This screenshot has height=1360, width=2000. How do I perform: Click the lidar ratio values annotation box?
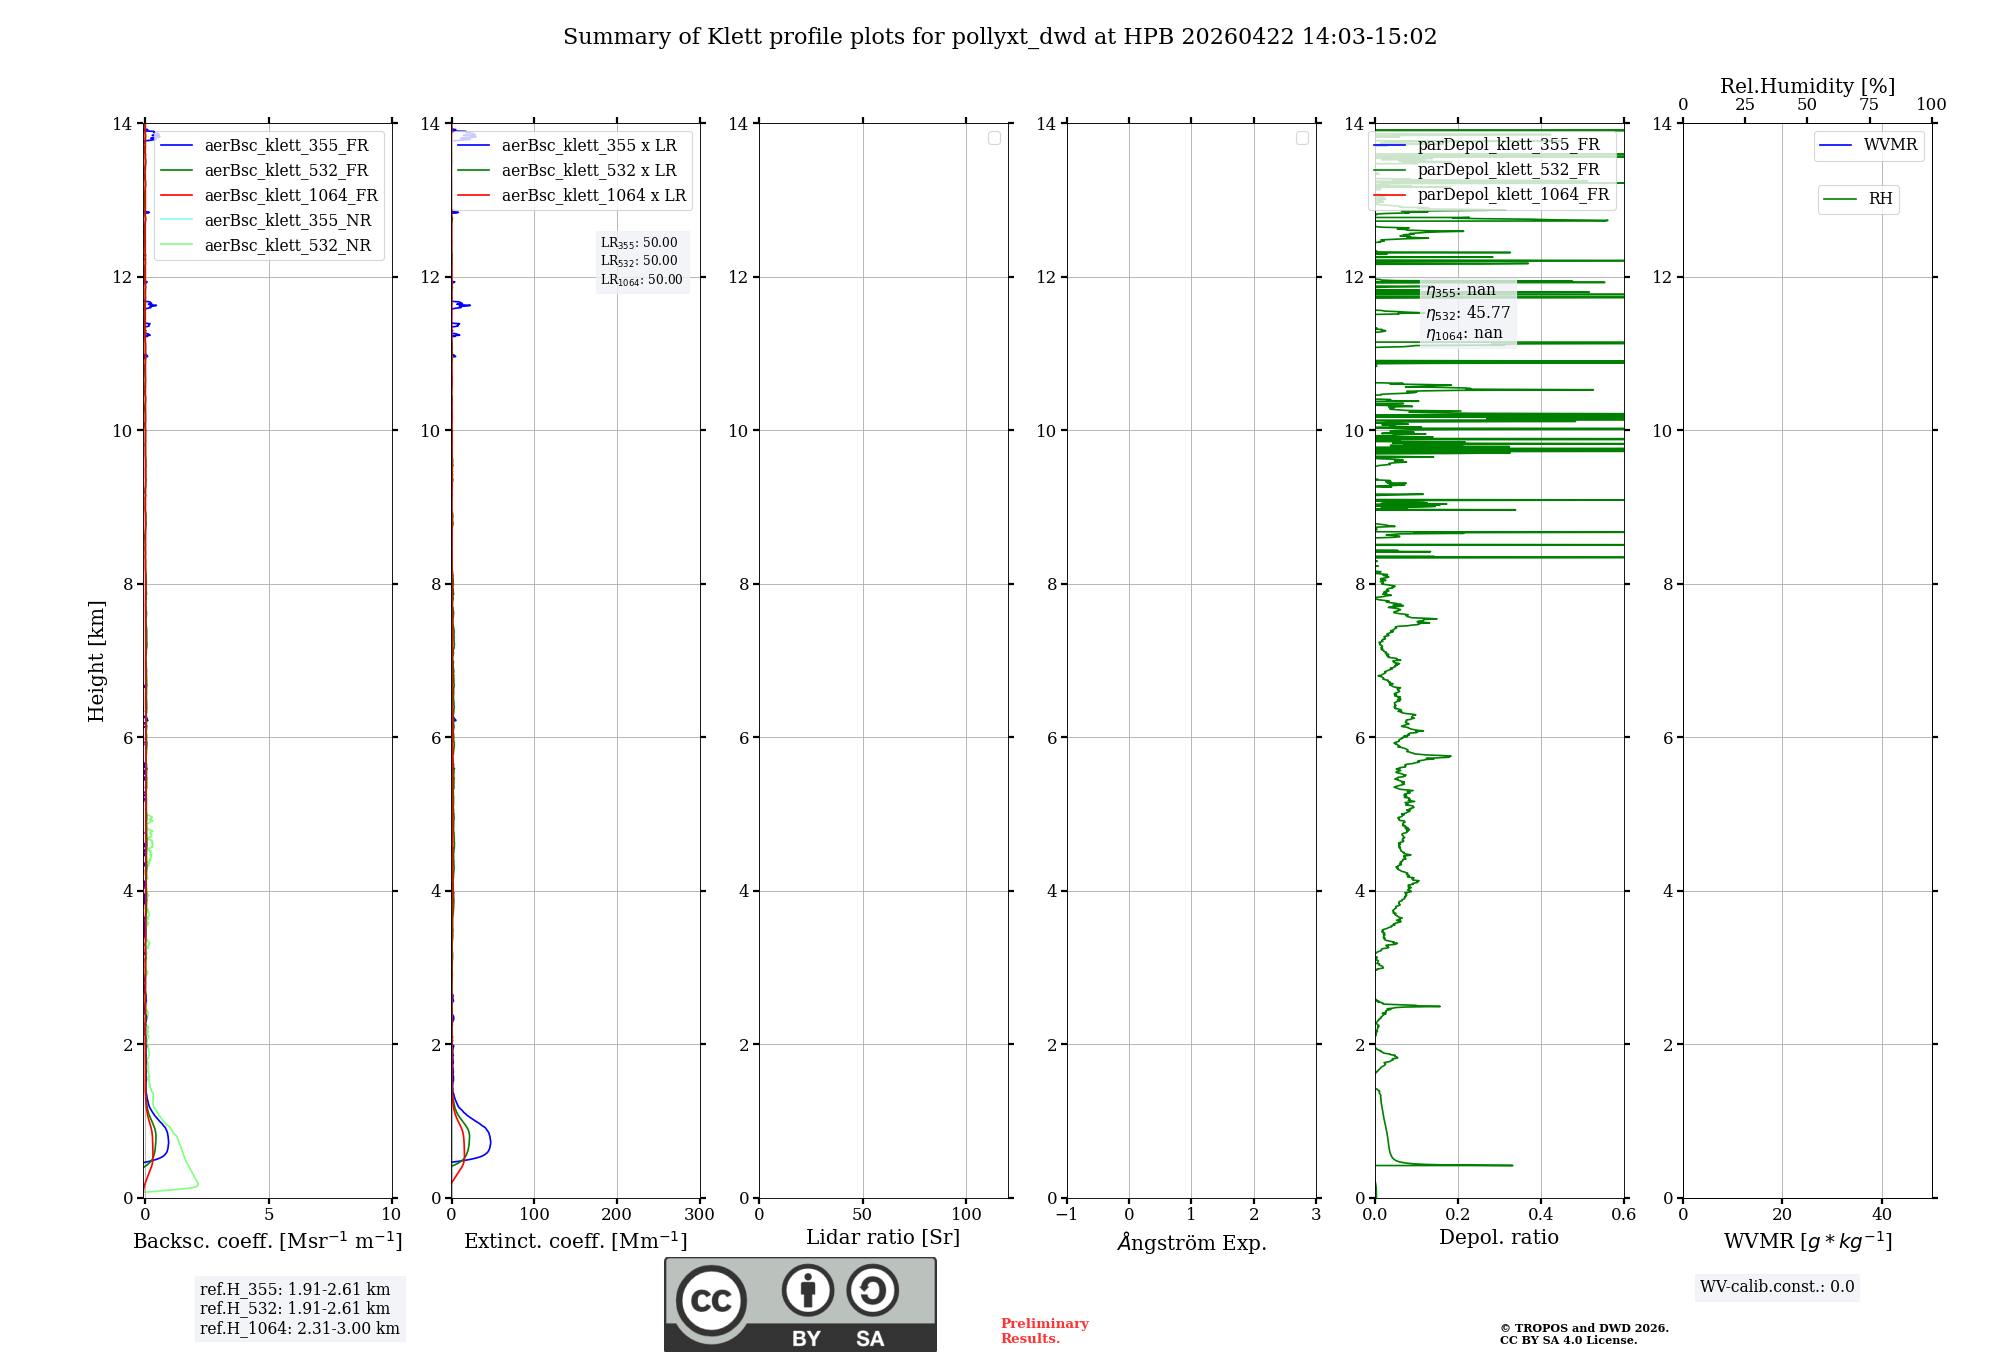[641, 261]
